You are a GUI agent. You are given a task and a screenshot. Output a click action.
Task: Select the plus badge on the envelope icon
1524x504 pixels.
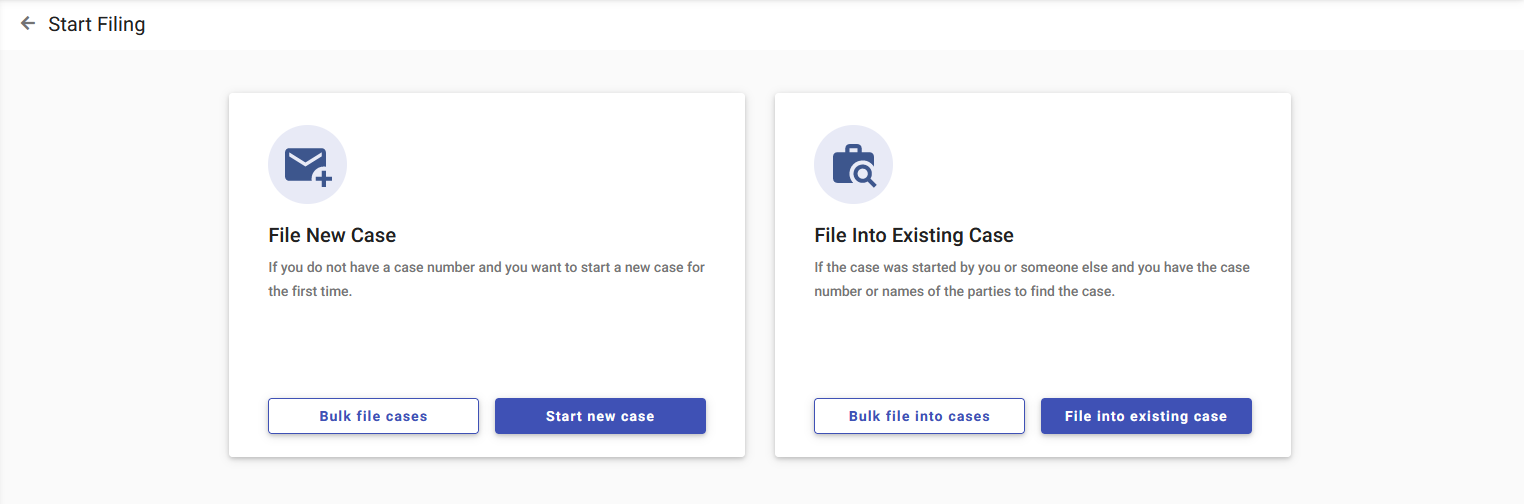pyautogui.click(x=323, y=179)
